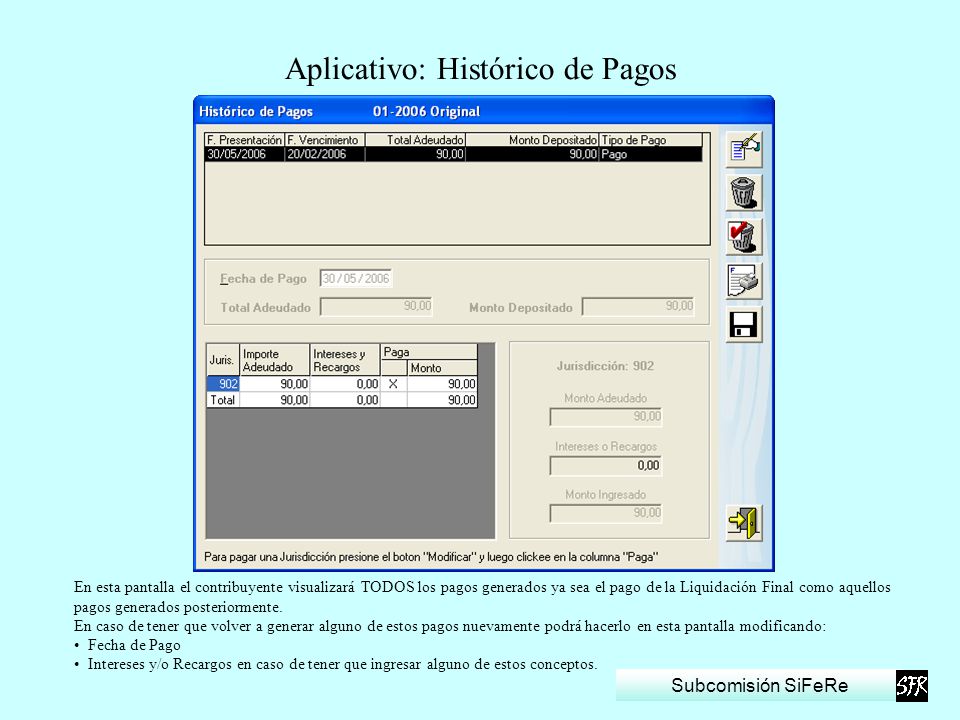Click the Modificar edit icon button
960x720 pixels.
744,149
